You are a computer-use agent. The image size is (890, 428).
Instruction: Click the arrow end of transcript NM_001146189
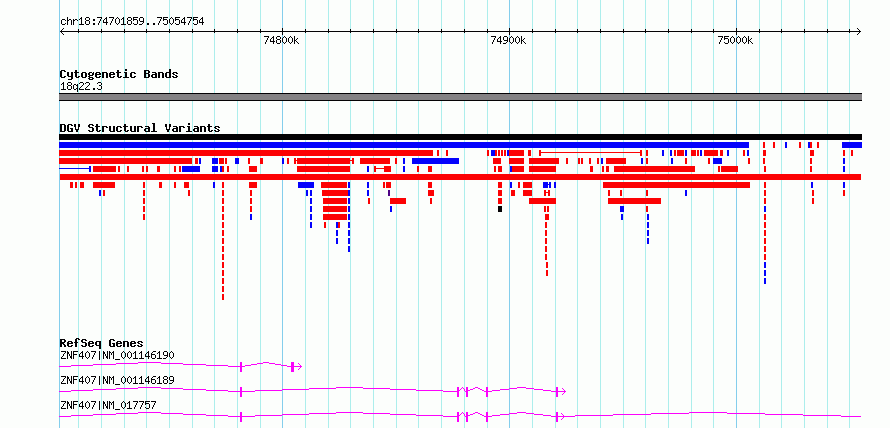[562, 392]
